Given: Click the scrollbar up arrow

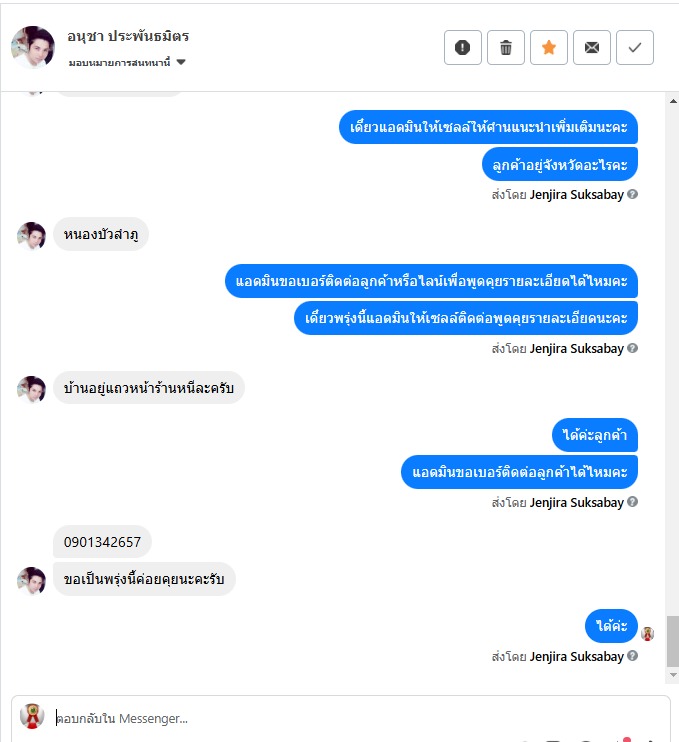Looking at the screenshot, I should click(x=673, y=101).
